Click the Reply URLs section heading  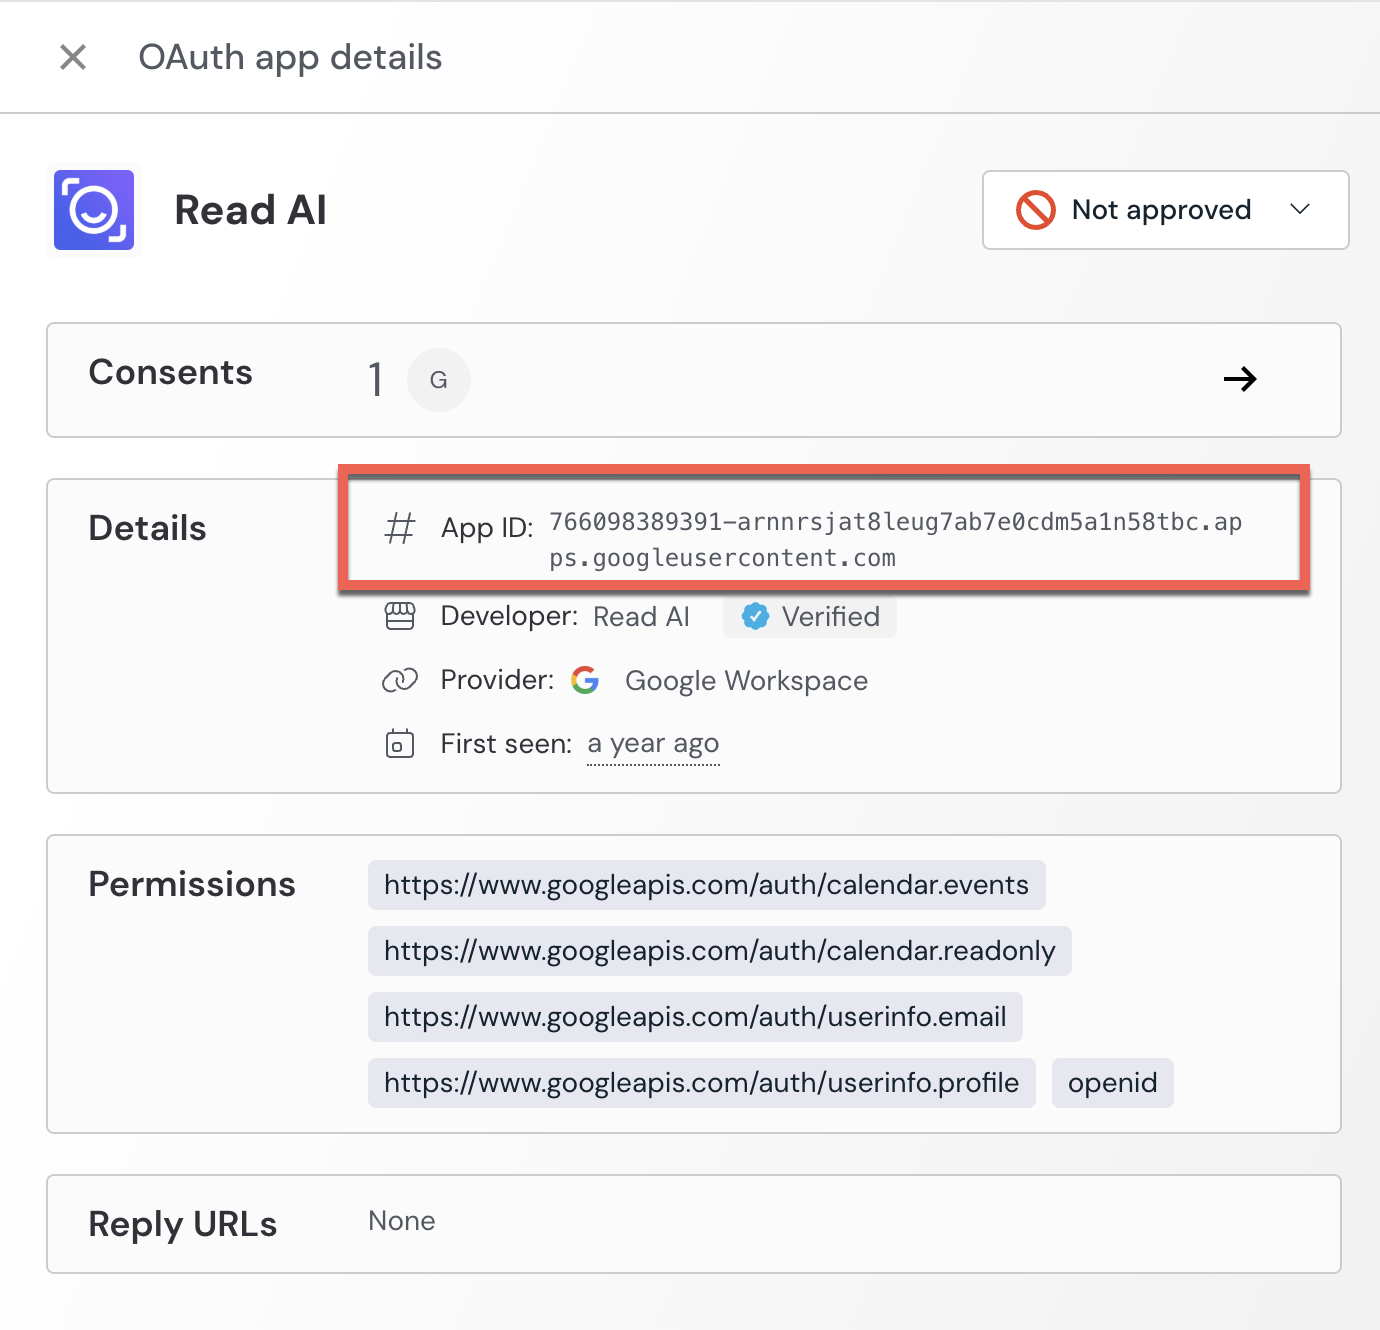[183, 1224]
